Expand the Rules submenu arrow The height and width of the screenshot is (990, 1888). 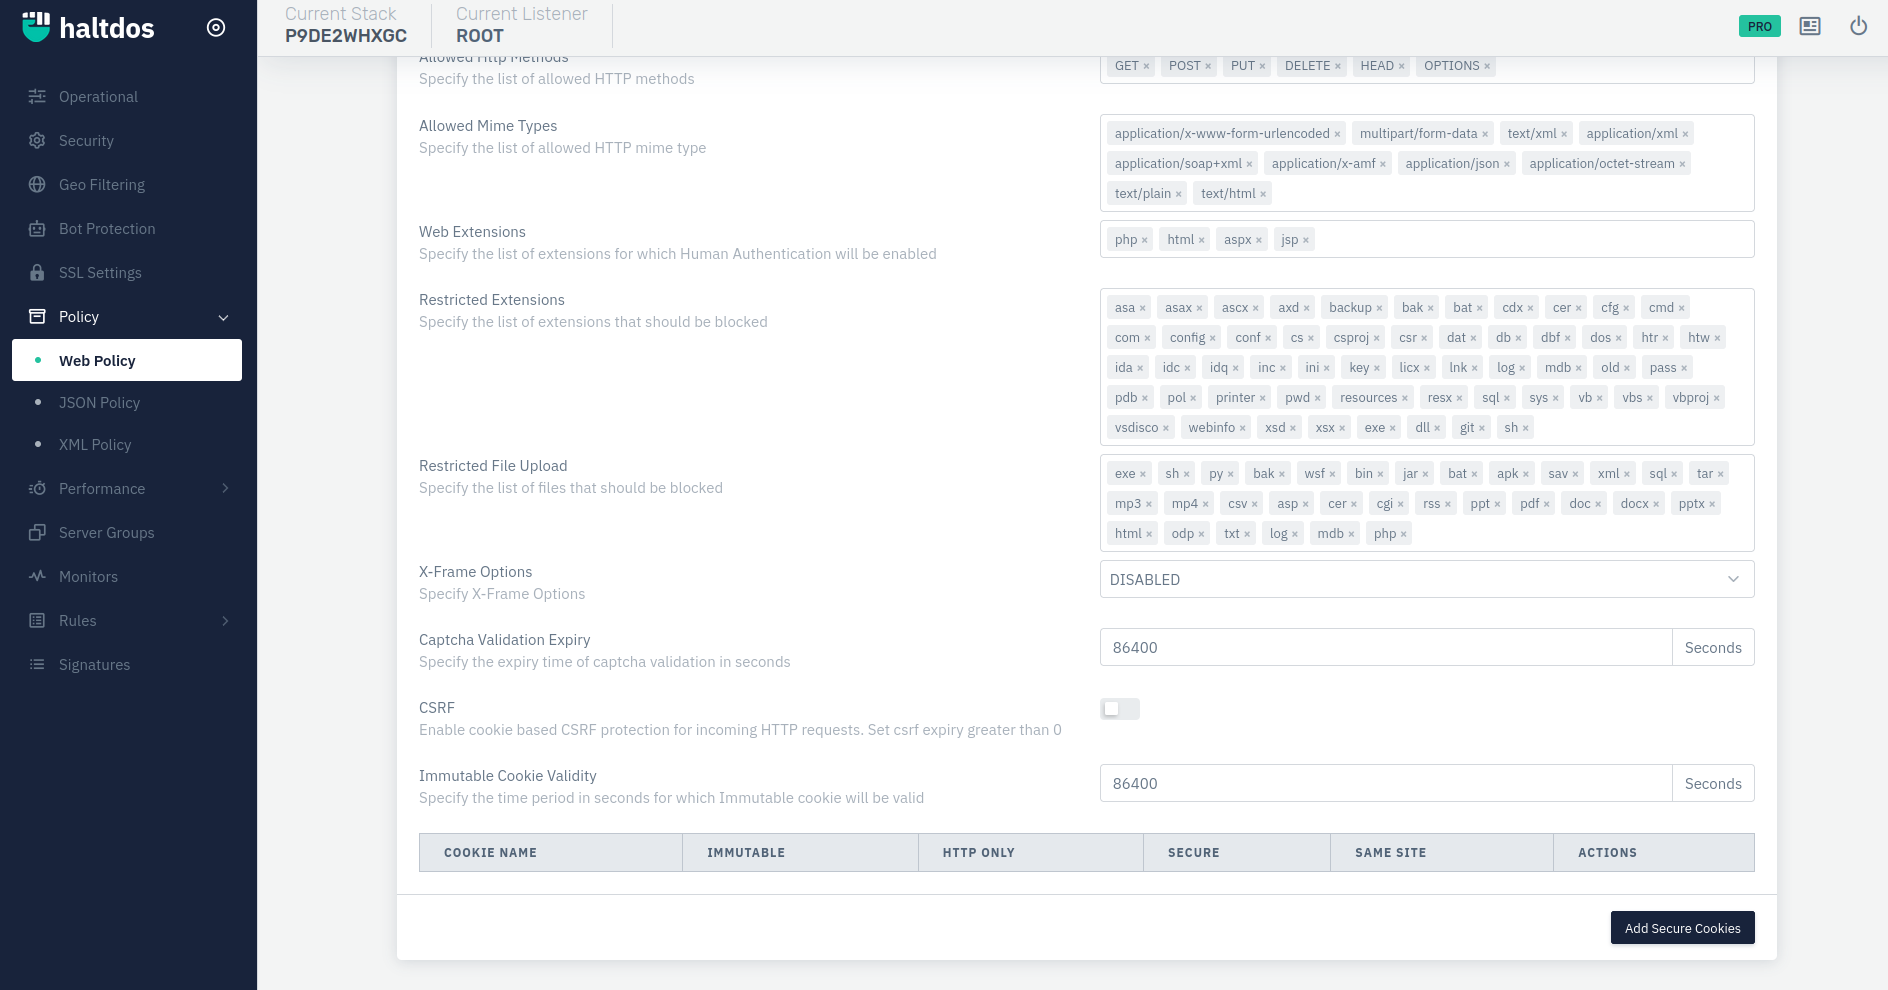pyautogui.click(x=225, y=621)
